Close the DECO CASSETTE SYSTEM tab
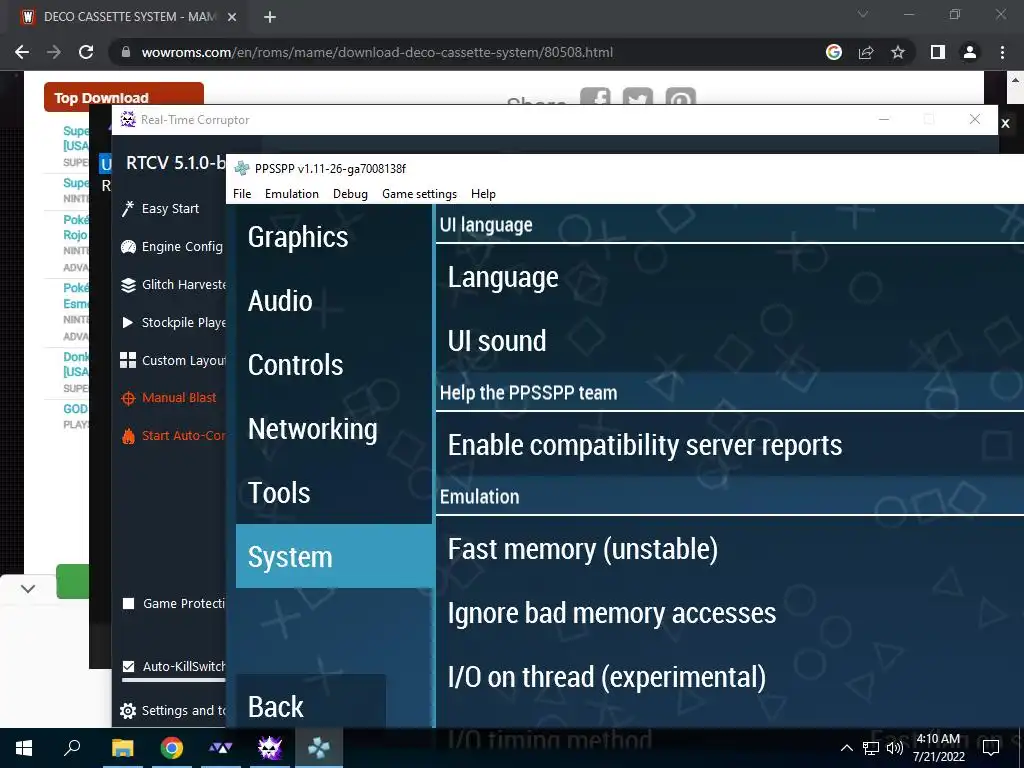This screenshot has height=768, width=1024. click(232, 17)
